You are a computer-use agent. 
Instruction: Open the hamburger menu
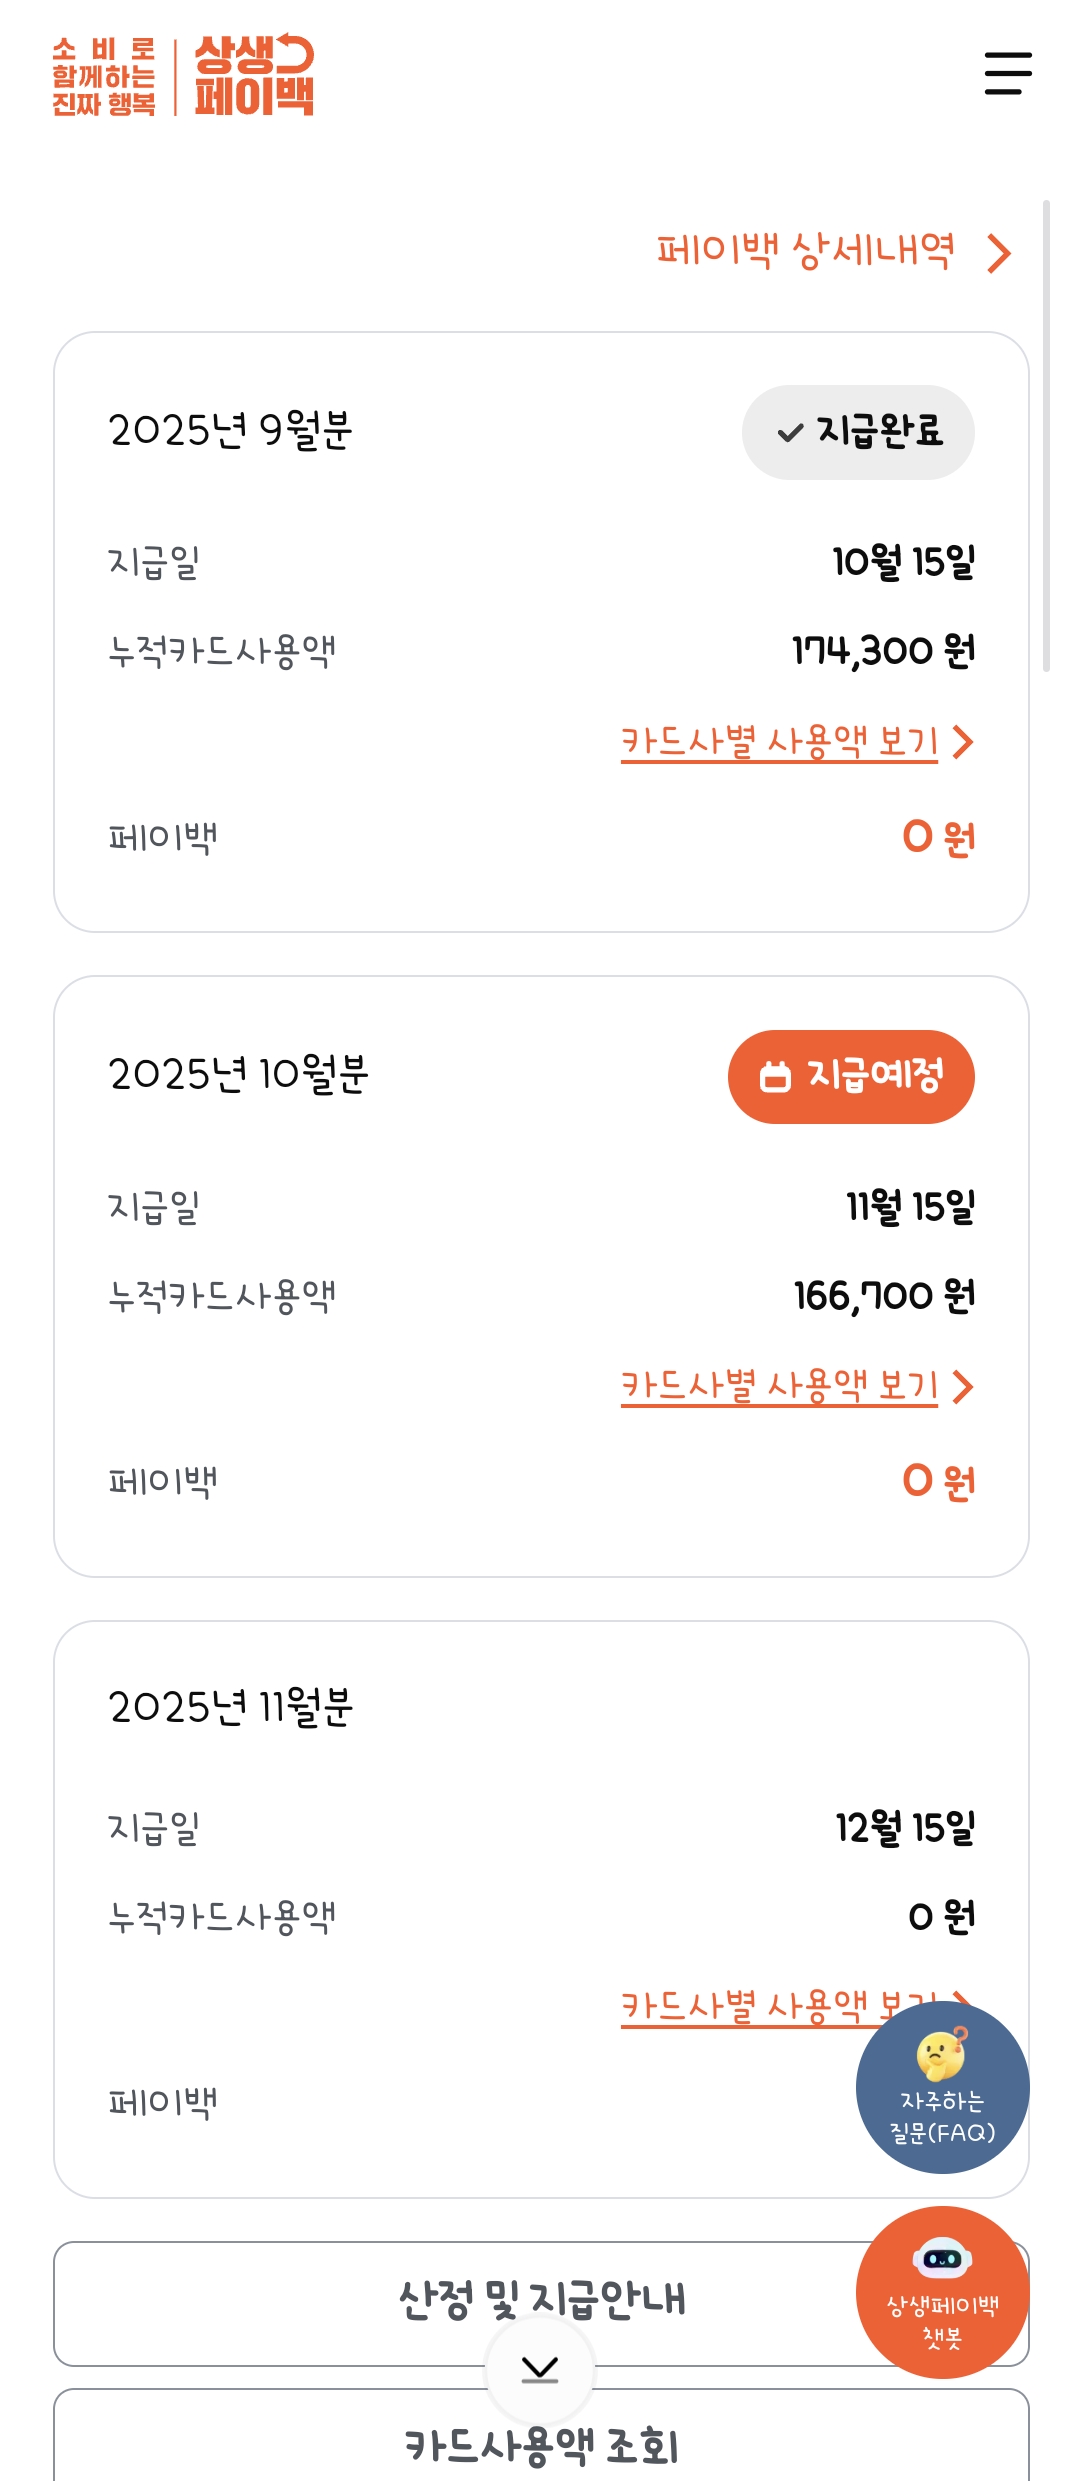pyautogui.click(x=1007, y=74)
